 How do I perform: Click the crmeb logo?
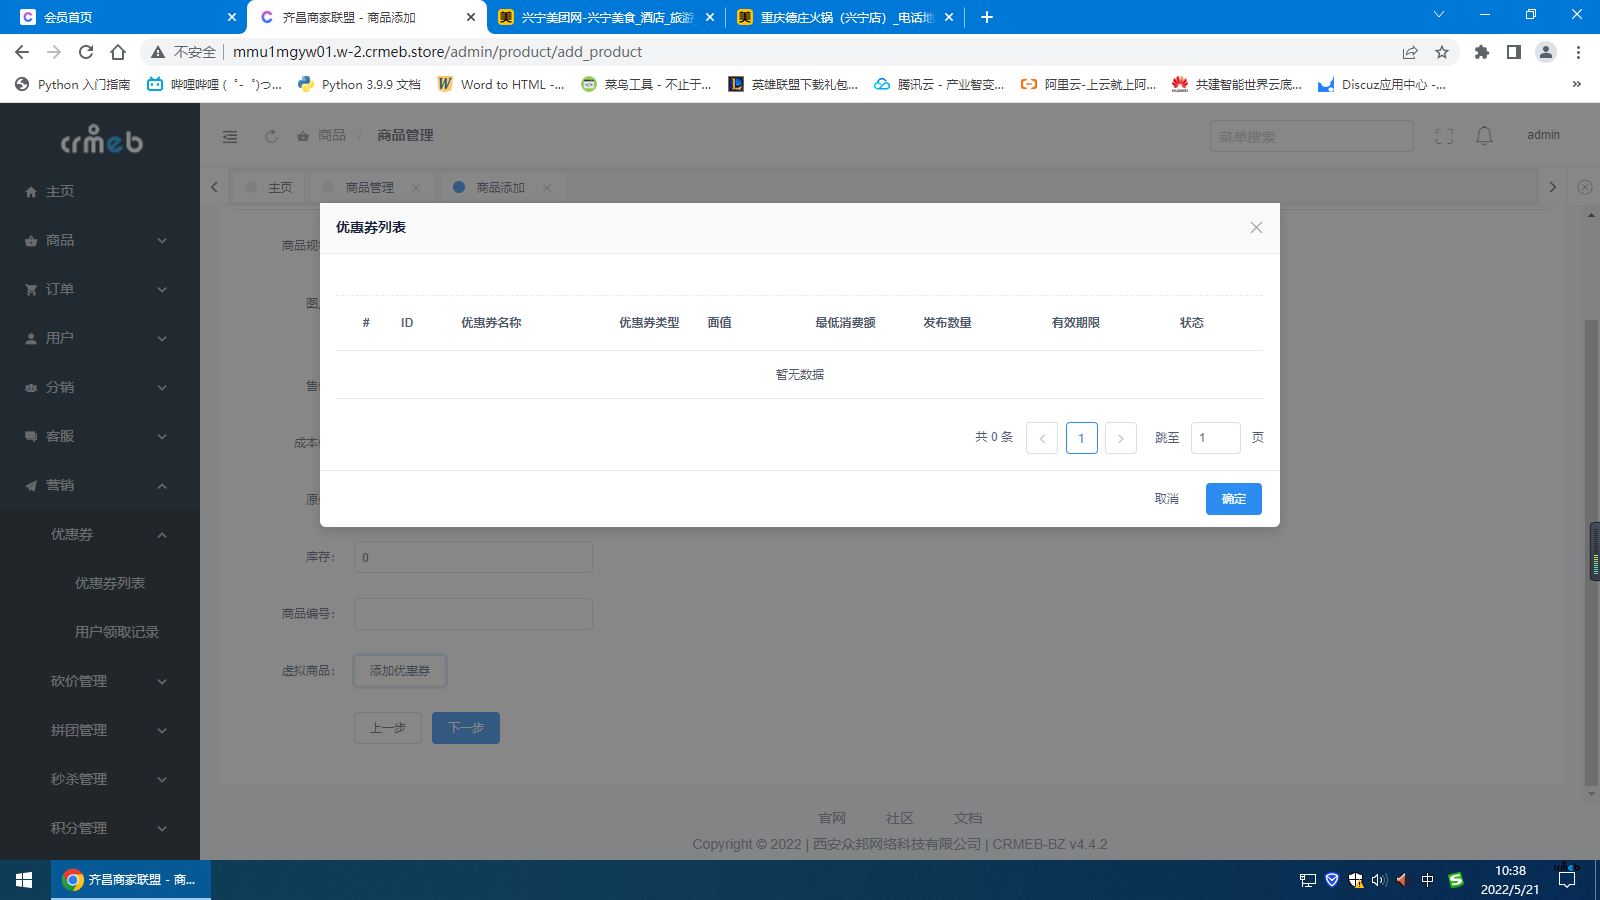(x=101, y=140)
